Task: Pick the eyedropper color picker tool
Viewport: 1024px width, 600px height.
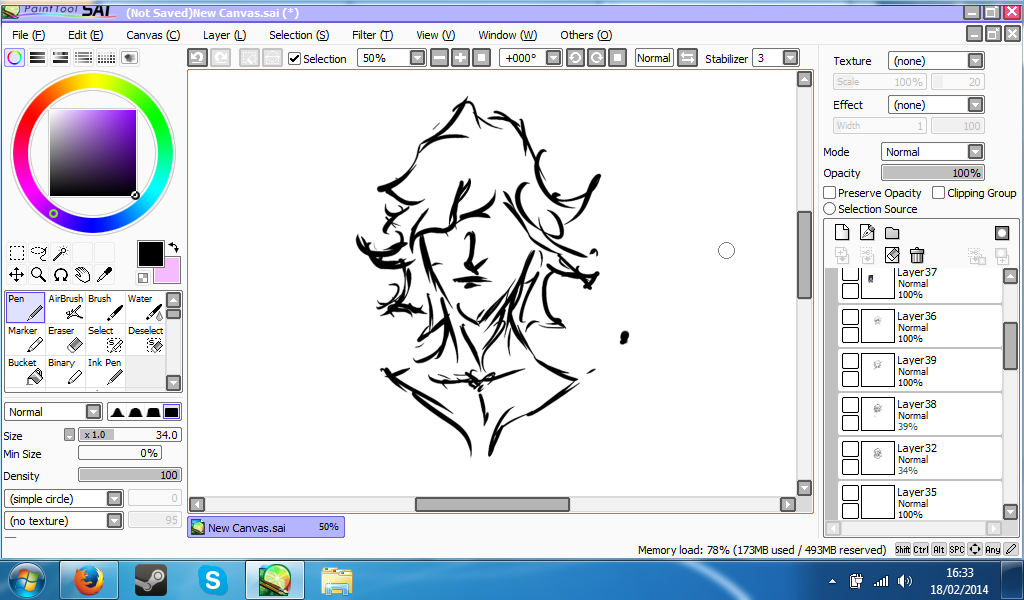Action: pos(104,275)
